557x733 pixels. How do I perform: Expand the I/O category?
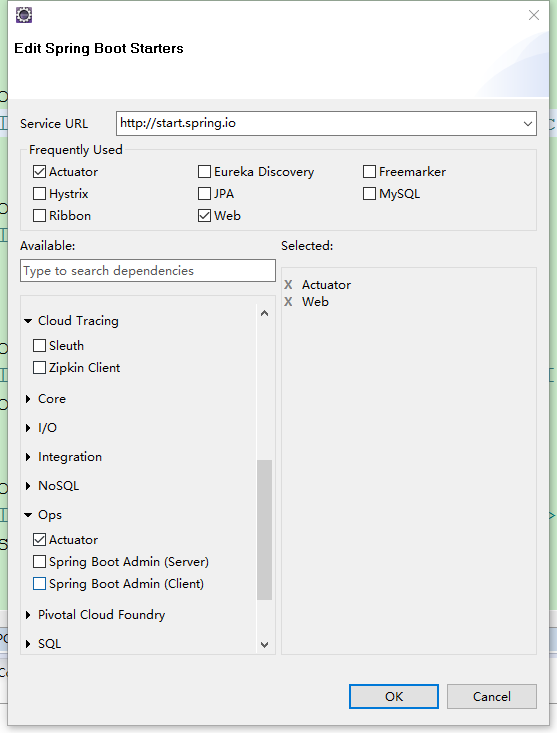click(x=28, y=428)
